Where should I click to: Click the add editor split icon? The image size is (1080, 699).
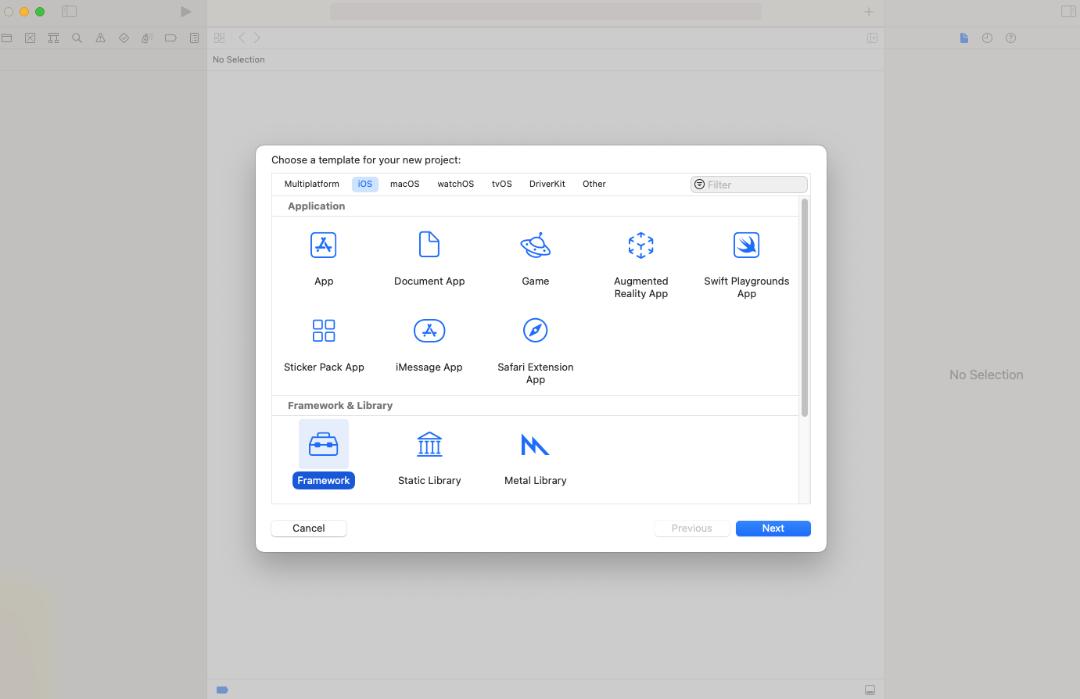[872, 38]
